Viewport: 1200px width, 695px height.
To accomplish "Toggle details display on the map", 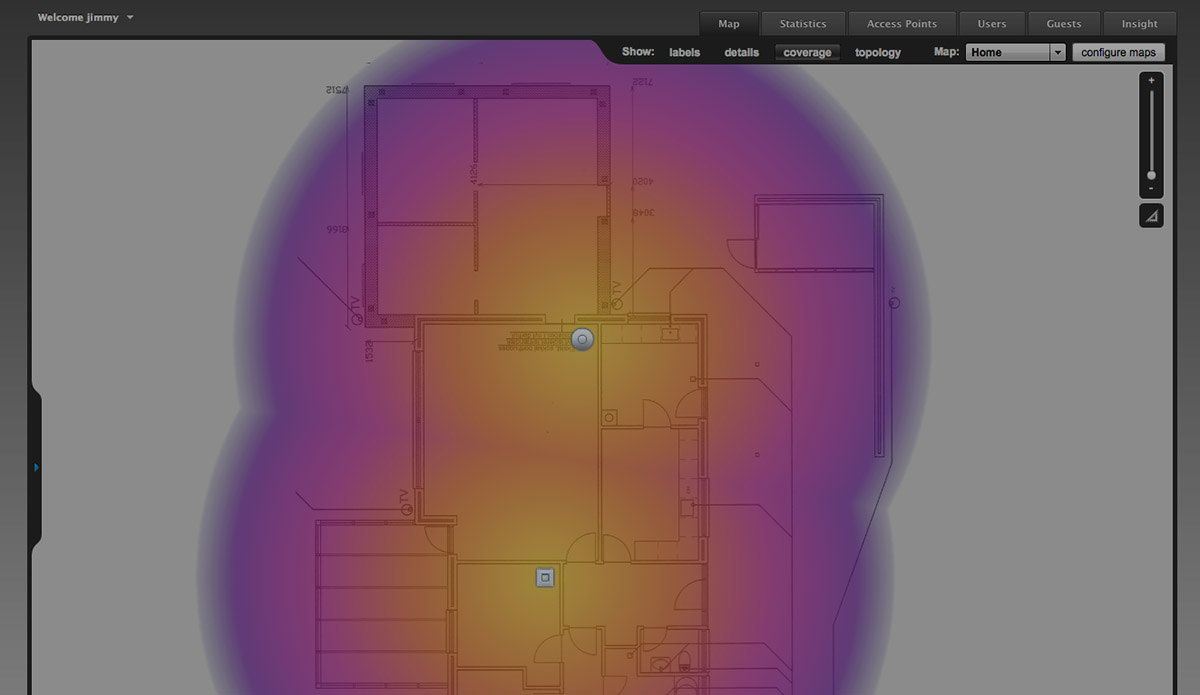I will point(742,52).
